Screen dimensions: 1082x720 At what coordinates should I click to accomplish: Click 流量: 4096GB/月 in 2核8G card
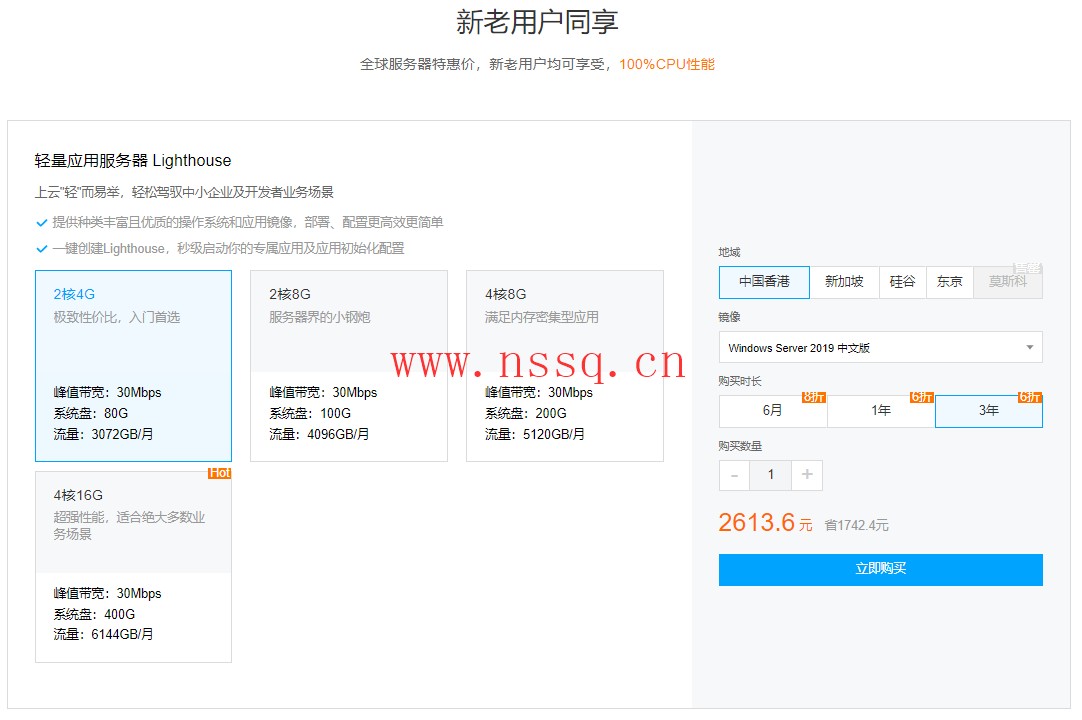[319, 434]
